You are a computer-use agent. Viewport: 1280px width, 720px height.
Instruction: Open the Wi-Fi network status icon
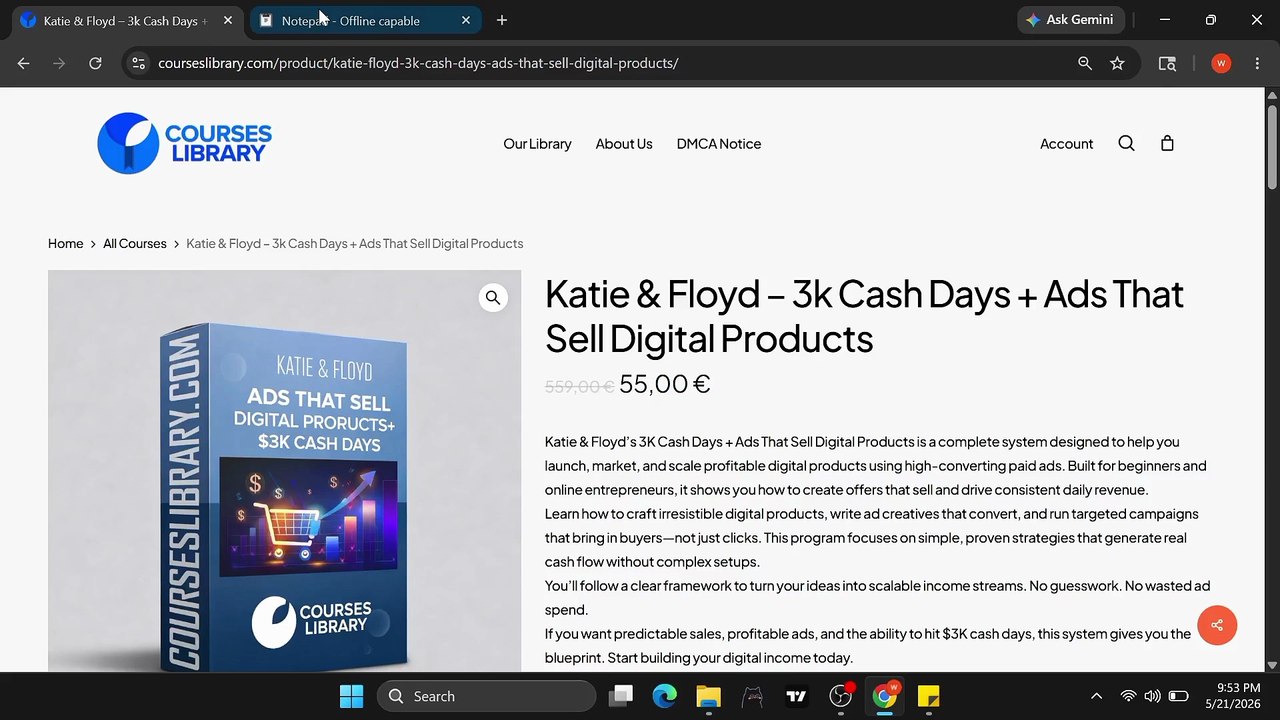pos(1128,696)
